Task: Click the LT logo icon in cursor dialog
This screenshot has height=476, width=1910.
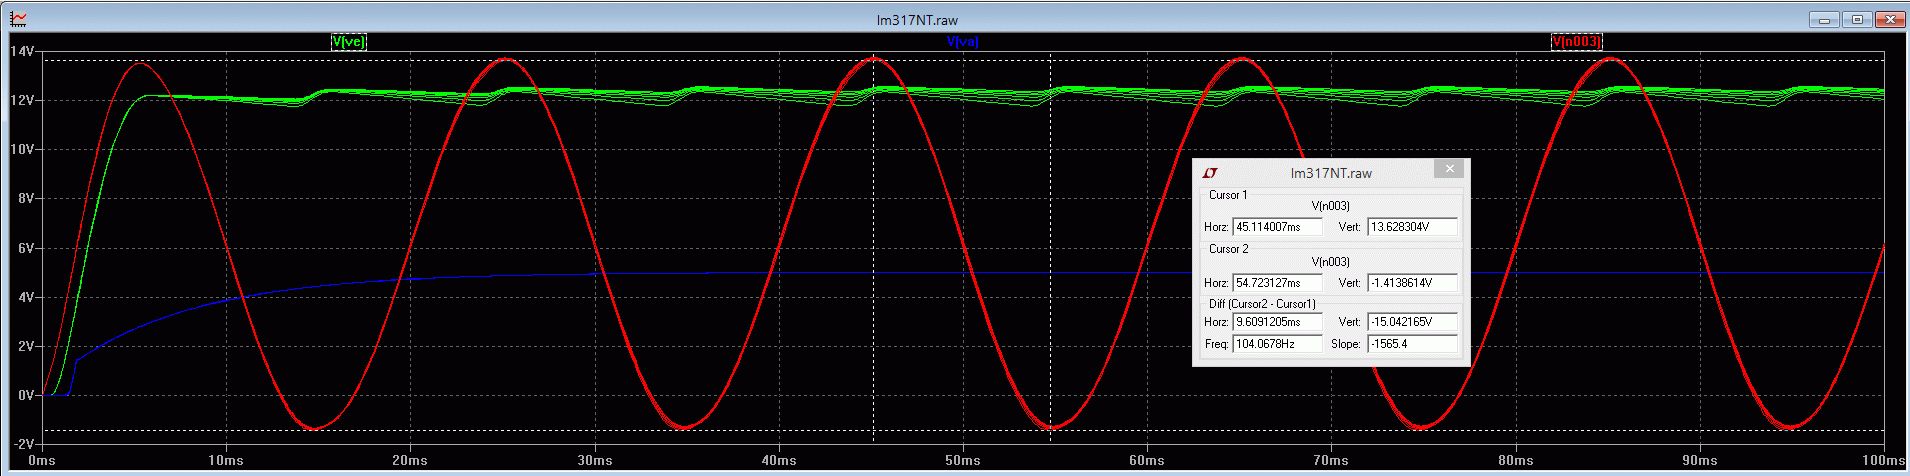Action: click(x=1209, y=173)
